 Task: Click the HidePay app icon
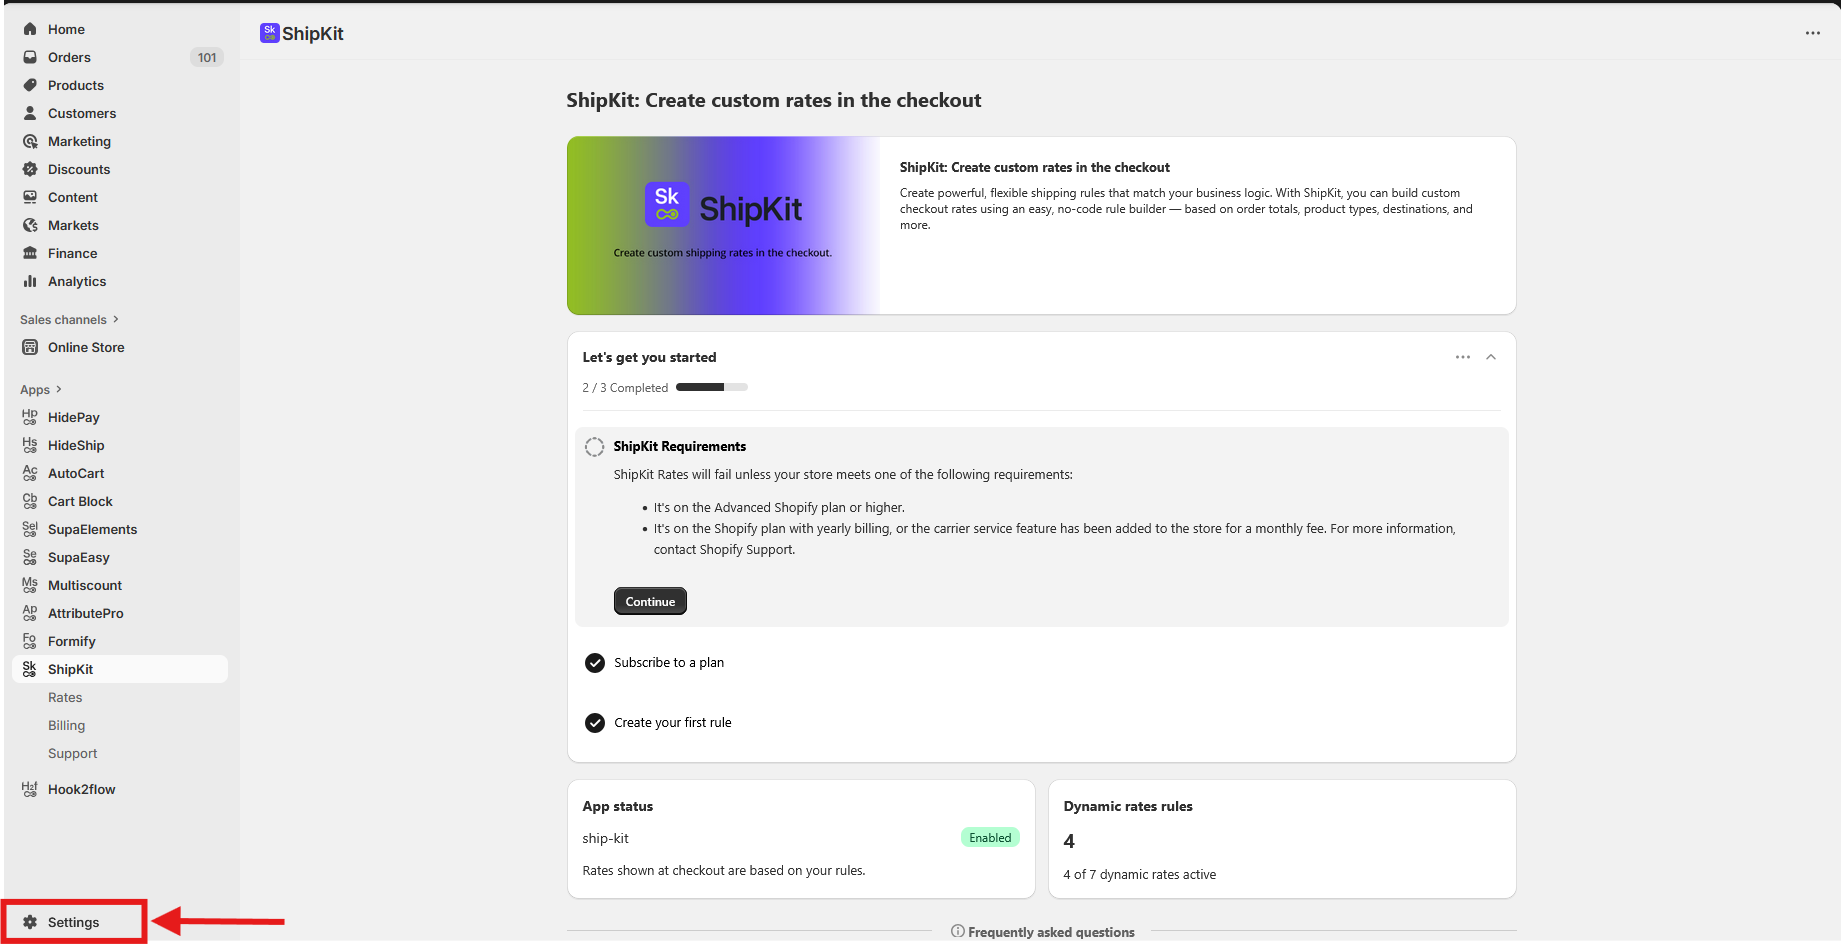[x=30, y=417]
